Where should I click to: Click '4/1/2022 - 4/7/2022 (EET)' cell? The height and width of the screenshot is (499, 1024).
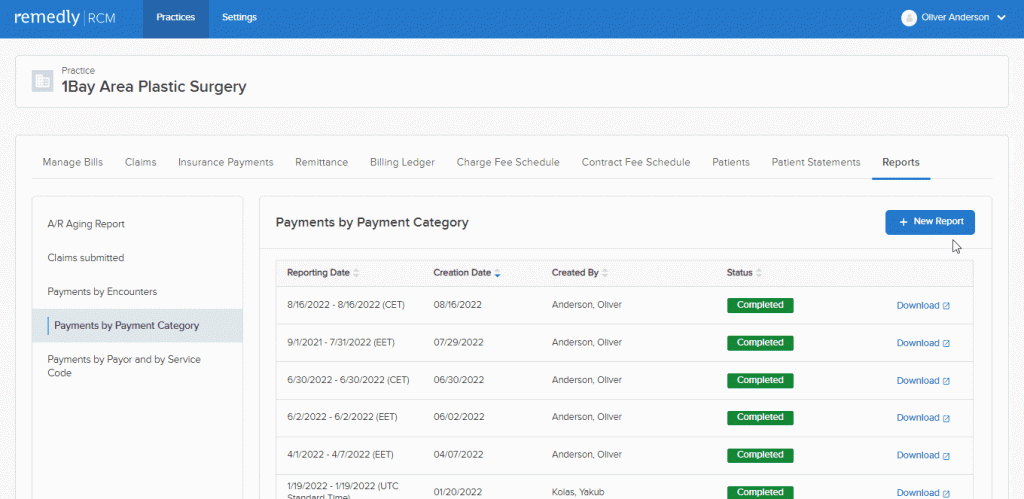coord(340,455)
